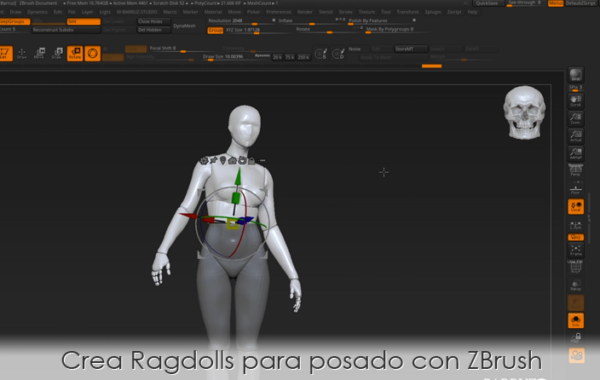Open the Zplugin menu
The image size is (600, 380).
[433, 12]
